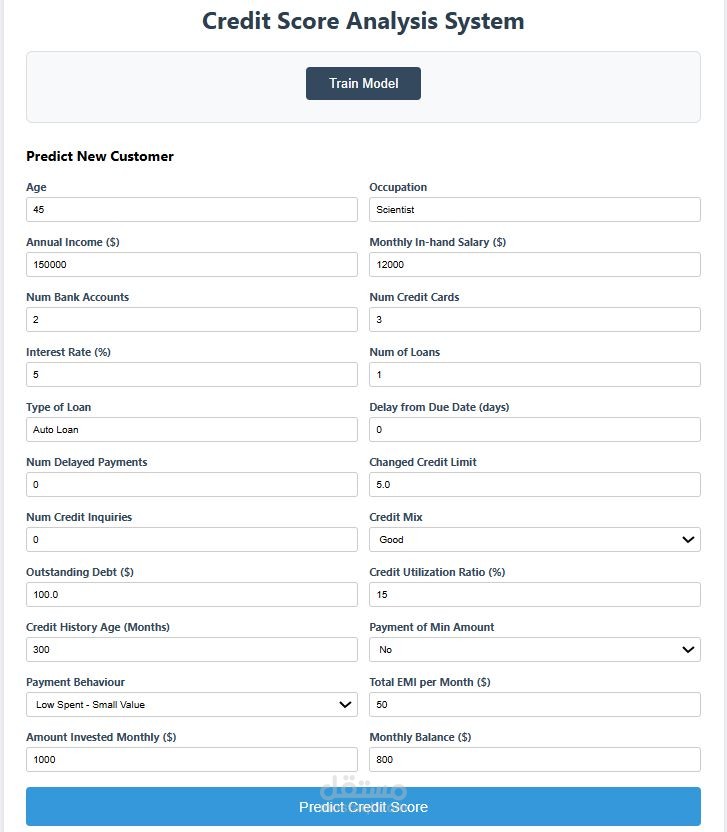Image resolution: width=727 pixels, height=832 pixels.
Task: Click the Num of Loans field
Action: tap(534, 374)
